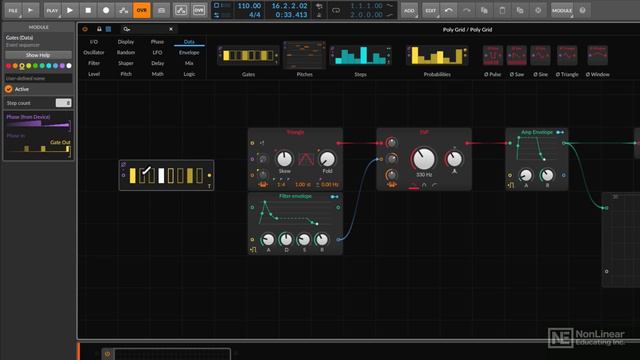Toggle automation write mode icon
The height and width of the screenshot is (360, 640).
coord(123,10)
